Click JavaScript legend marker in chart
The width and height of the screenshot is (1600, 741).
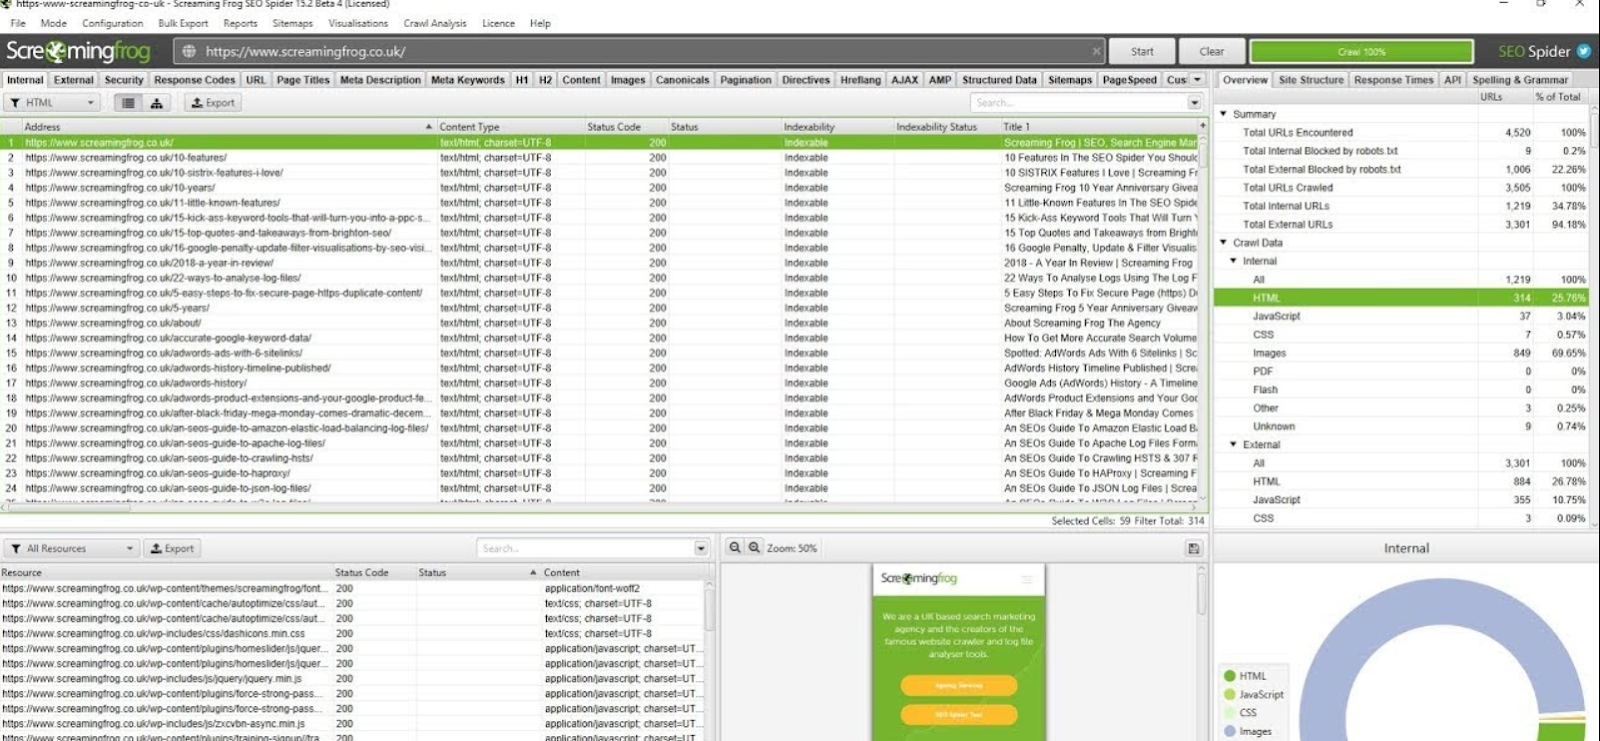tap(1230, 694)
